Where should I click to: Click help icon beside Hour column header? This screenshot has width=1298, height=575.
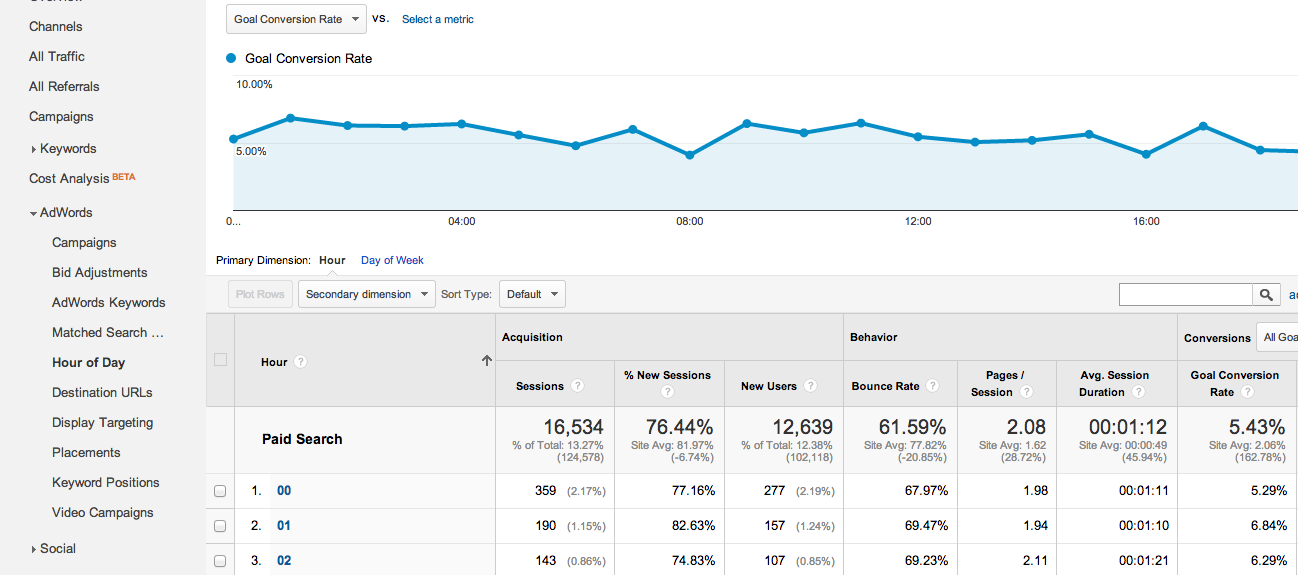300,362
